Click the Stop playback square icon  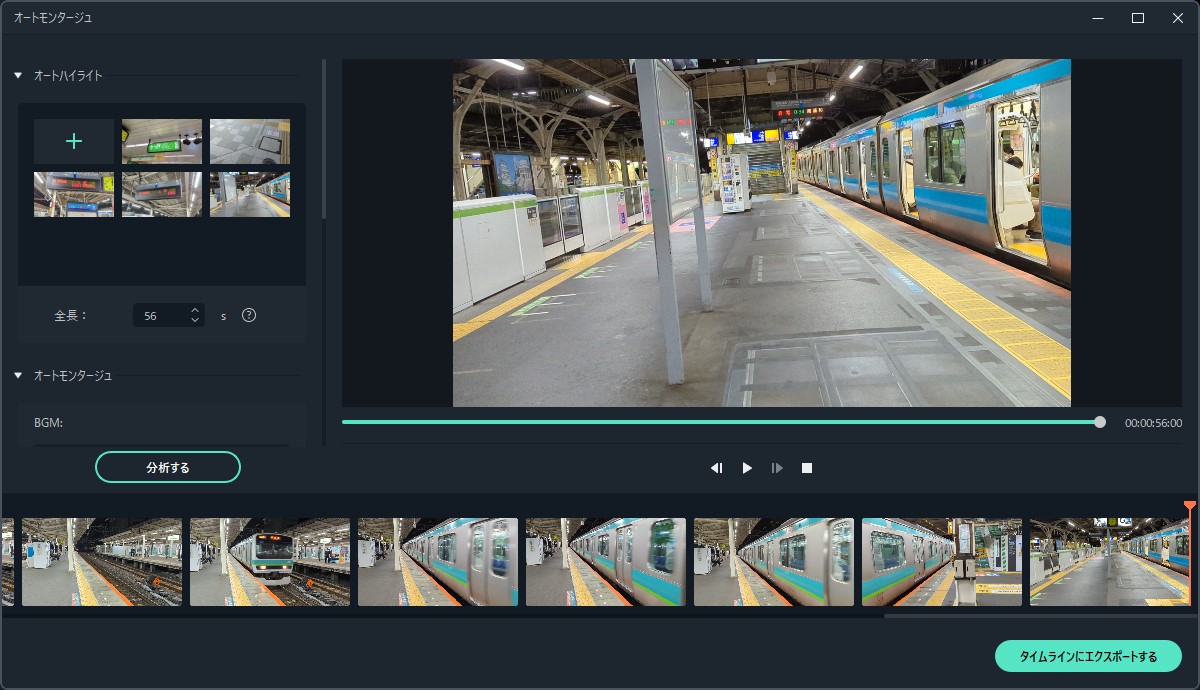pyautogui.click(x=807, y=468)
